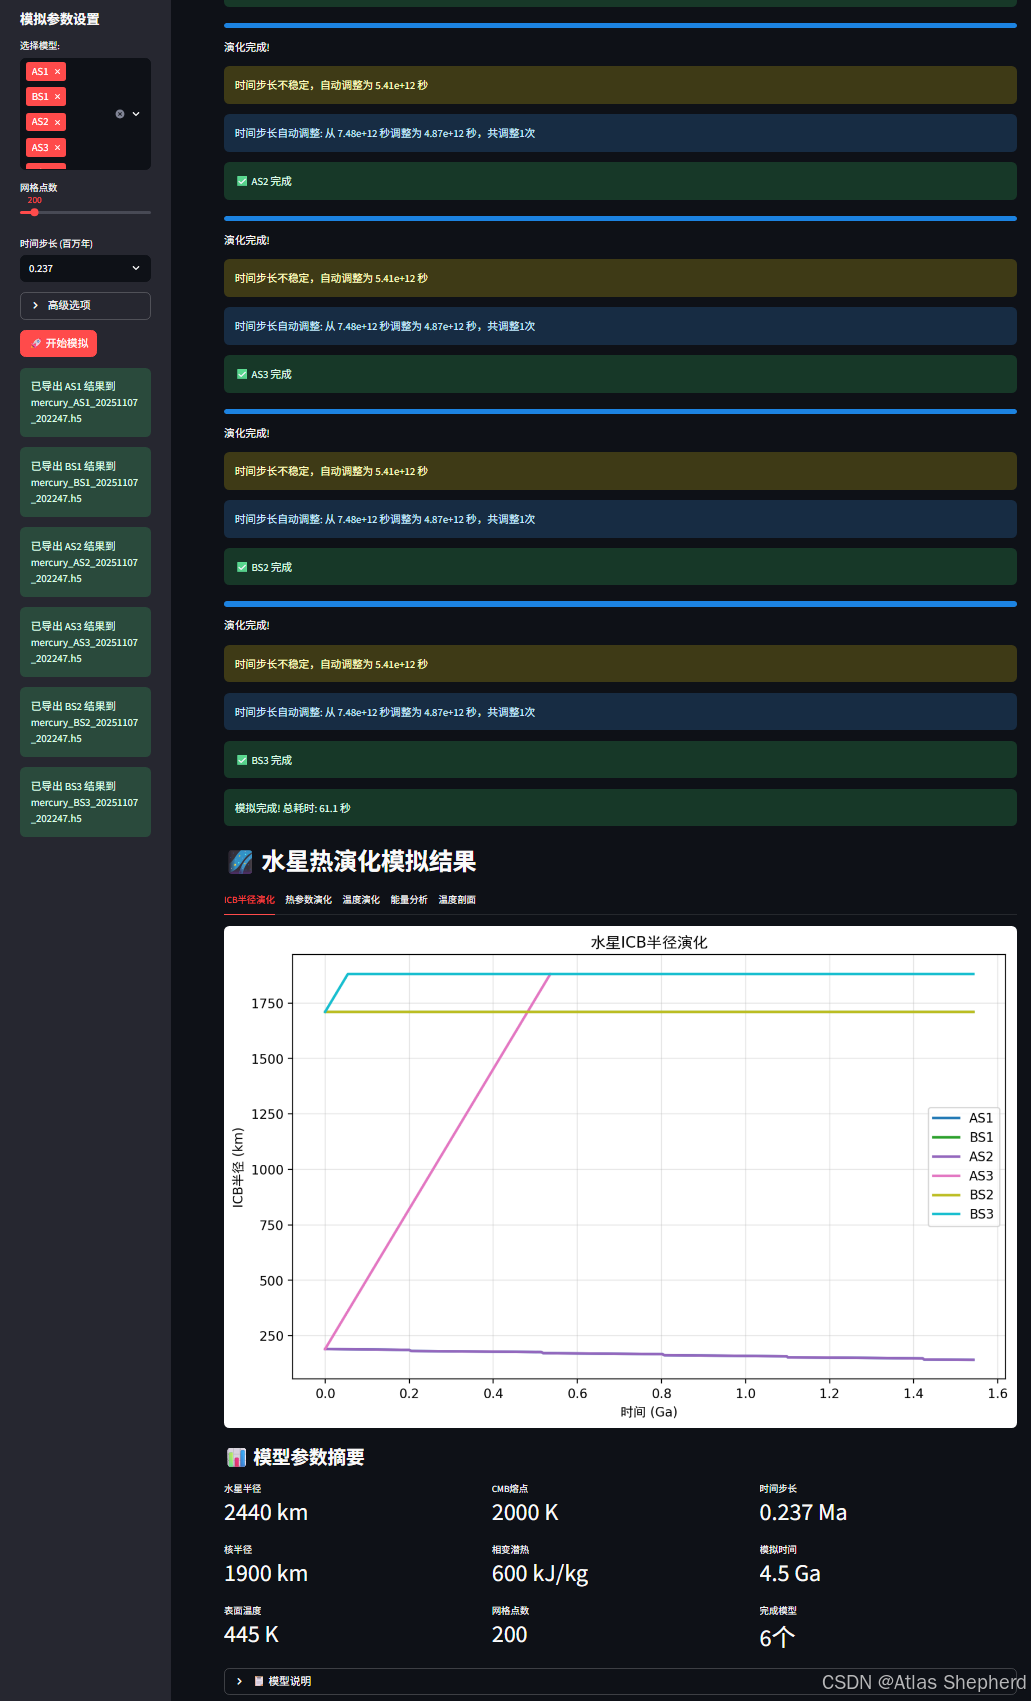1031x1701 pixels.
Task: Switch to the 热参数演化 tab
Action: 308,900
